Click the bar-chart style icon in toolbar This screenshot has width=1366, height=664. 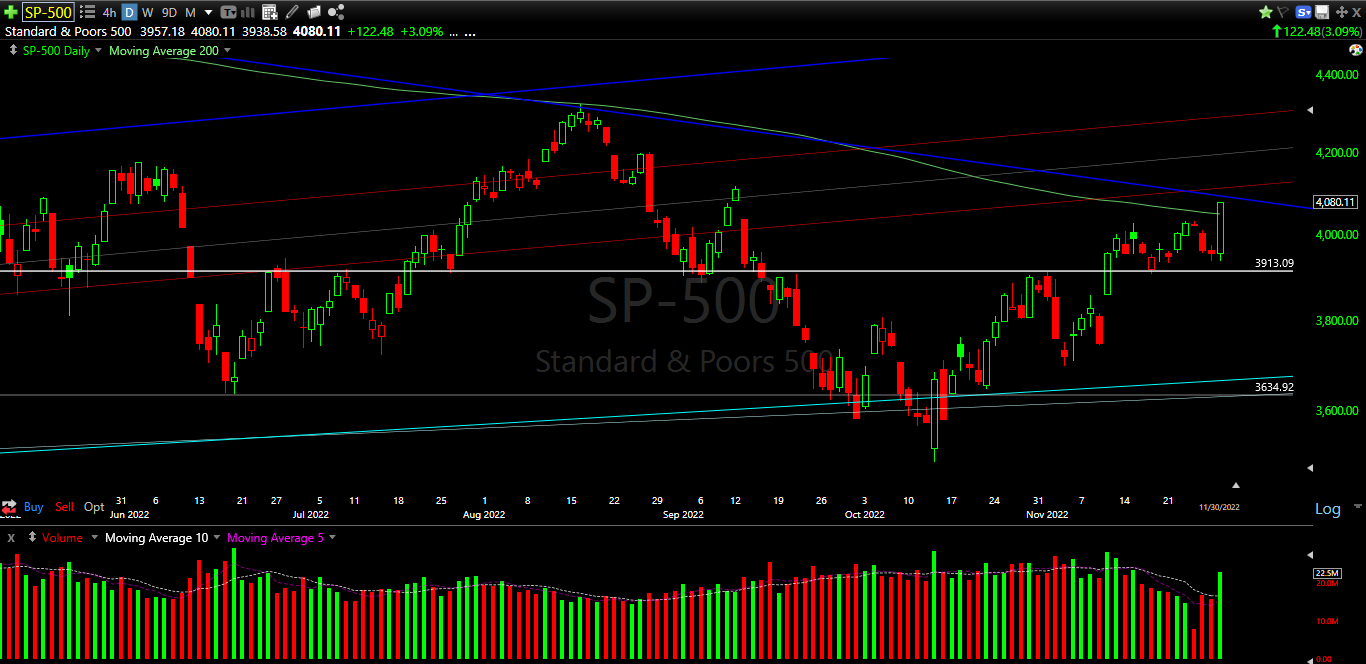coord(247,12)
